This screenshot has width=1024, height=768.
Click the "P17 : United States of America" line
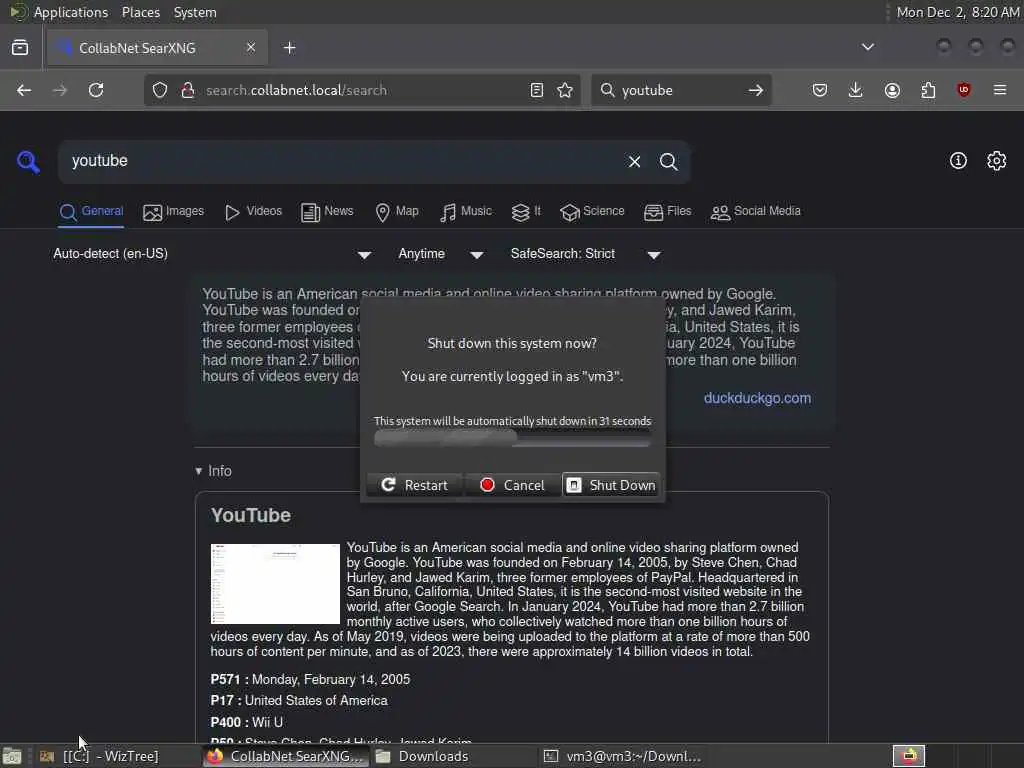point(299,701)
